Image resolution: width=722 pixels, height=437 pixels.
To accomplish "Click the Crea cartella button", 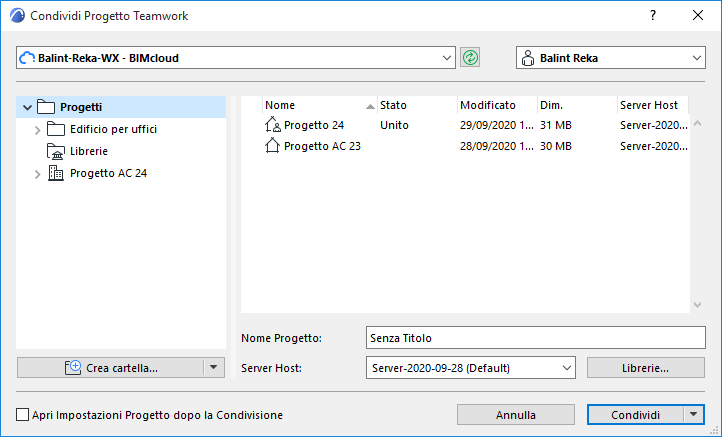I will (x=110, y=368).
